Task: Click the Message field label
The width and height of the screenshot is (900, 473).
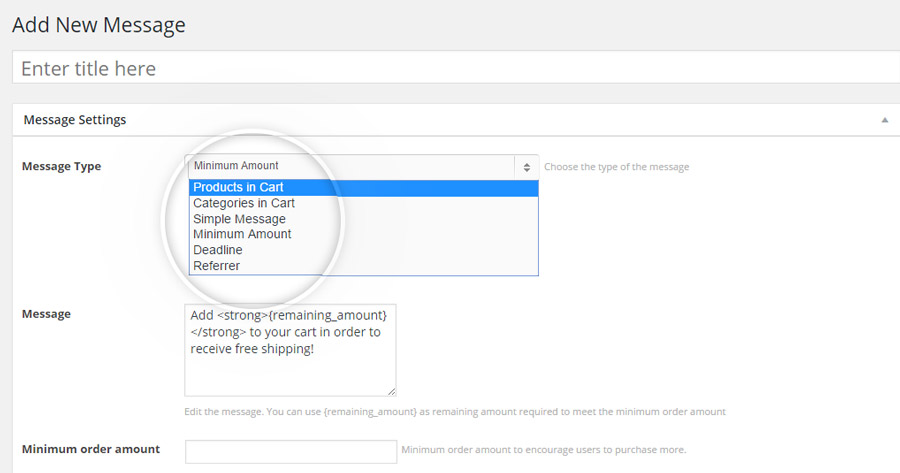Action: (x=46, y=314)
